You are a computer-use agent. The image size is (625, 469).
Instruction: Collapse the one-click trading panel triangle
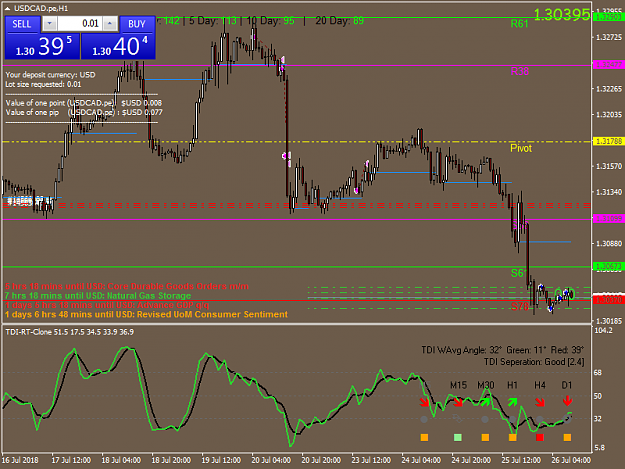coord(8,8)
